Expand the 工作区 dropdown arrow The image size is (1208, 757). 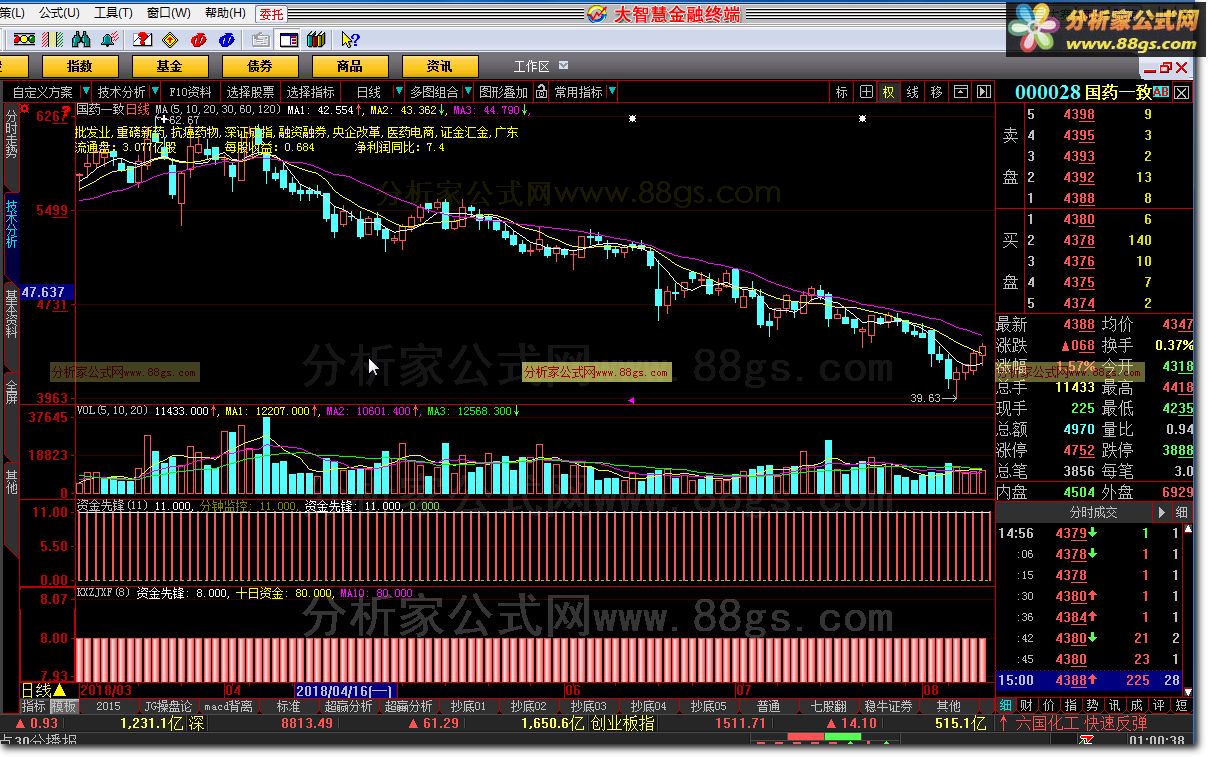click(x=564, y=66)
